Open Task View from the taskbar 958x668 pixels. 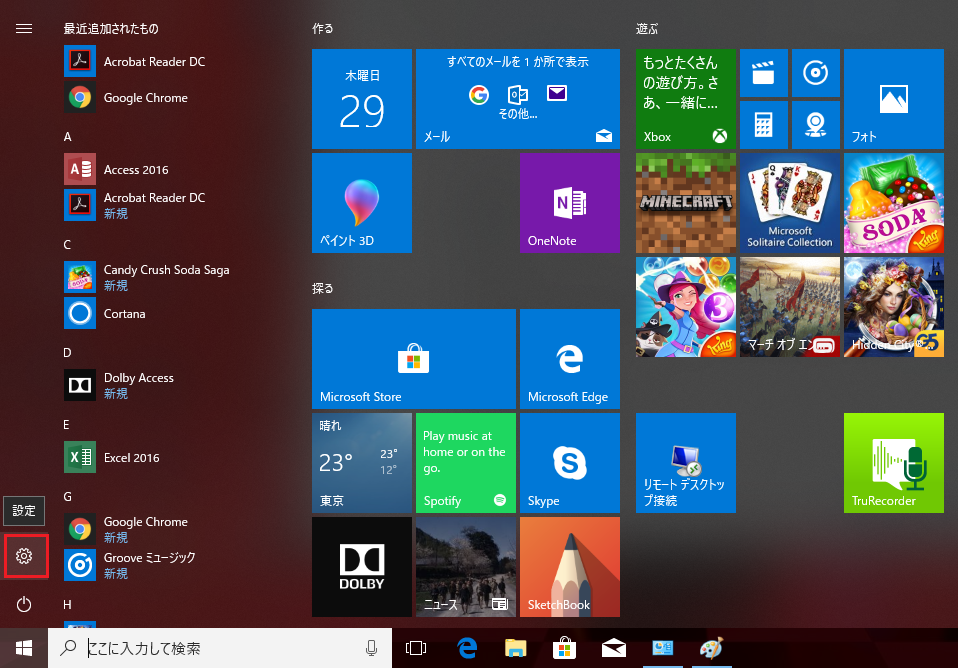pyautogui.click(x=416, y=648)
